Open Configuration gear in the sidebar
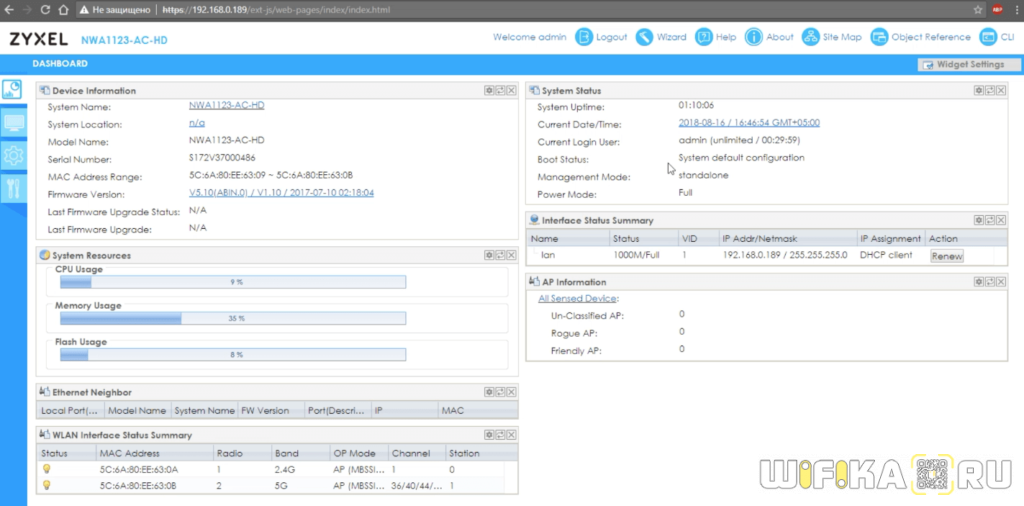Screen dimensions: 1024x506 click(x=13, y=155)
